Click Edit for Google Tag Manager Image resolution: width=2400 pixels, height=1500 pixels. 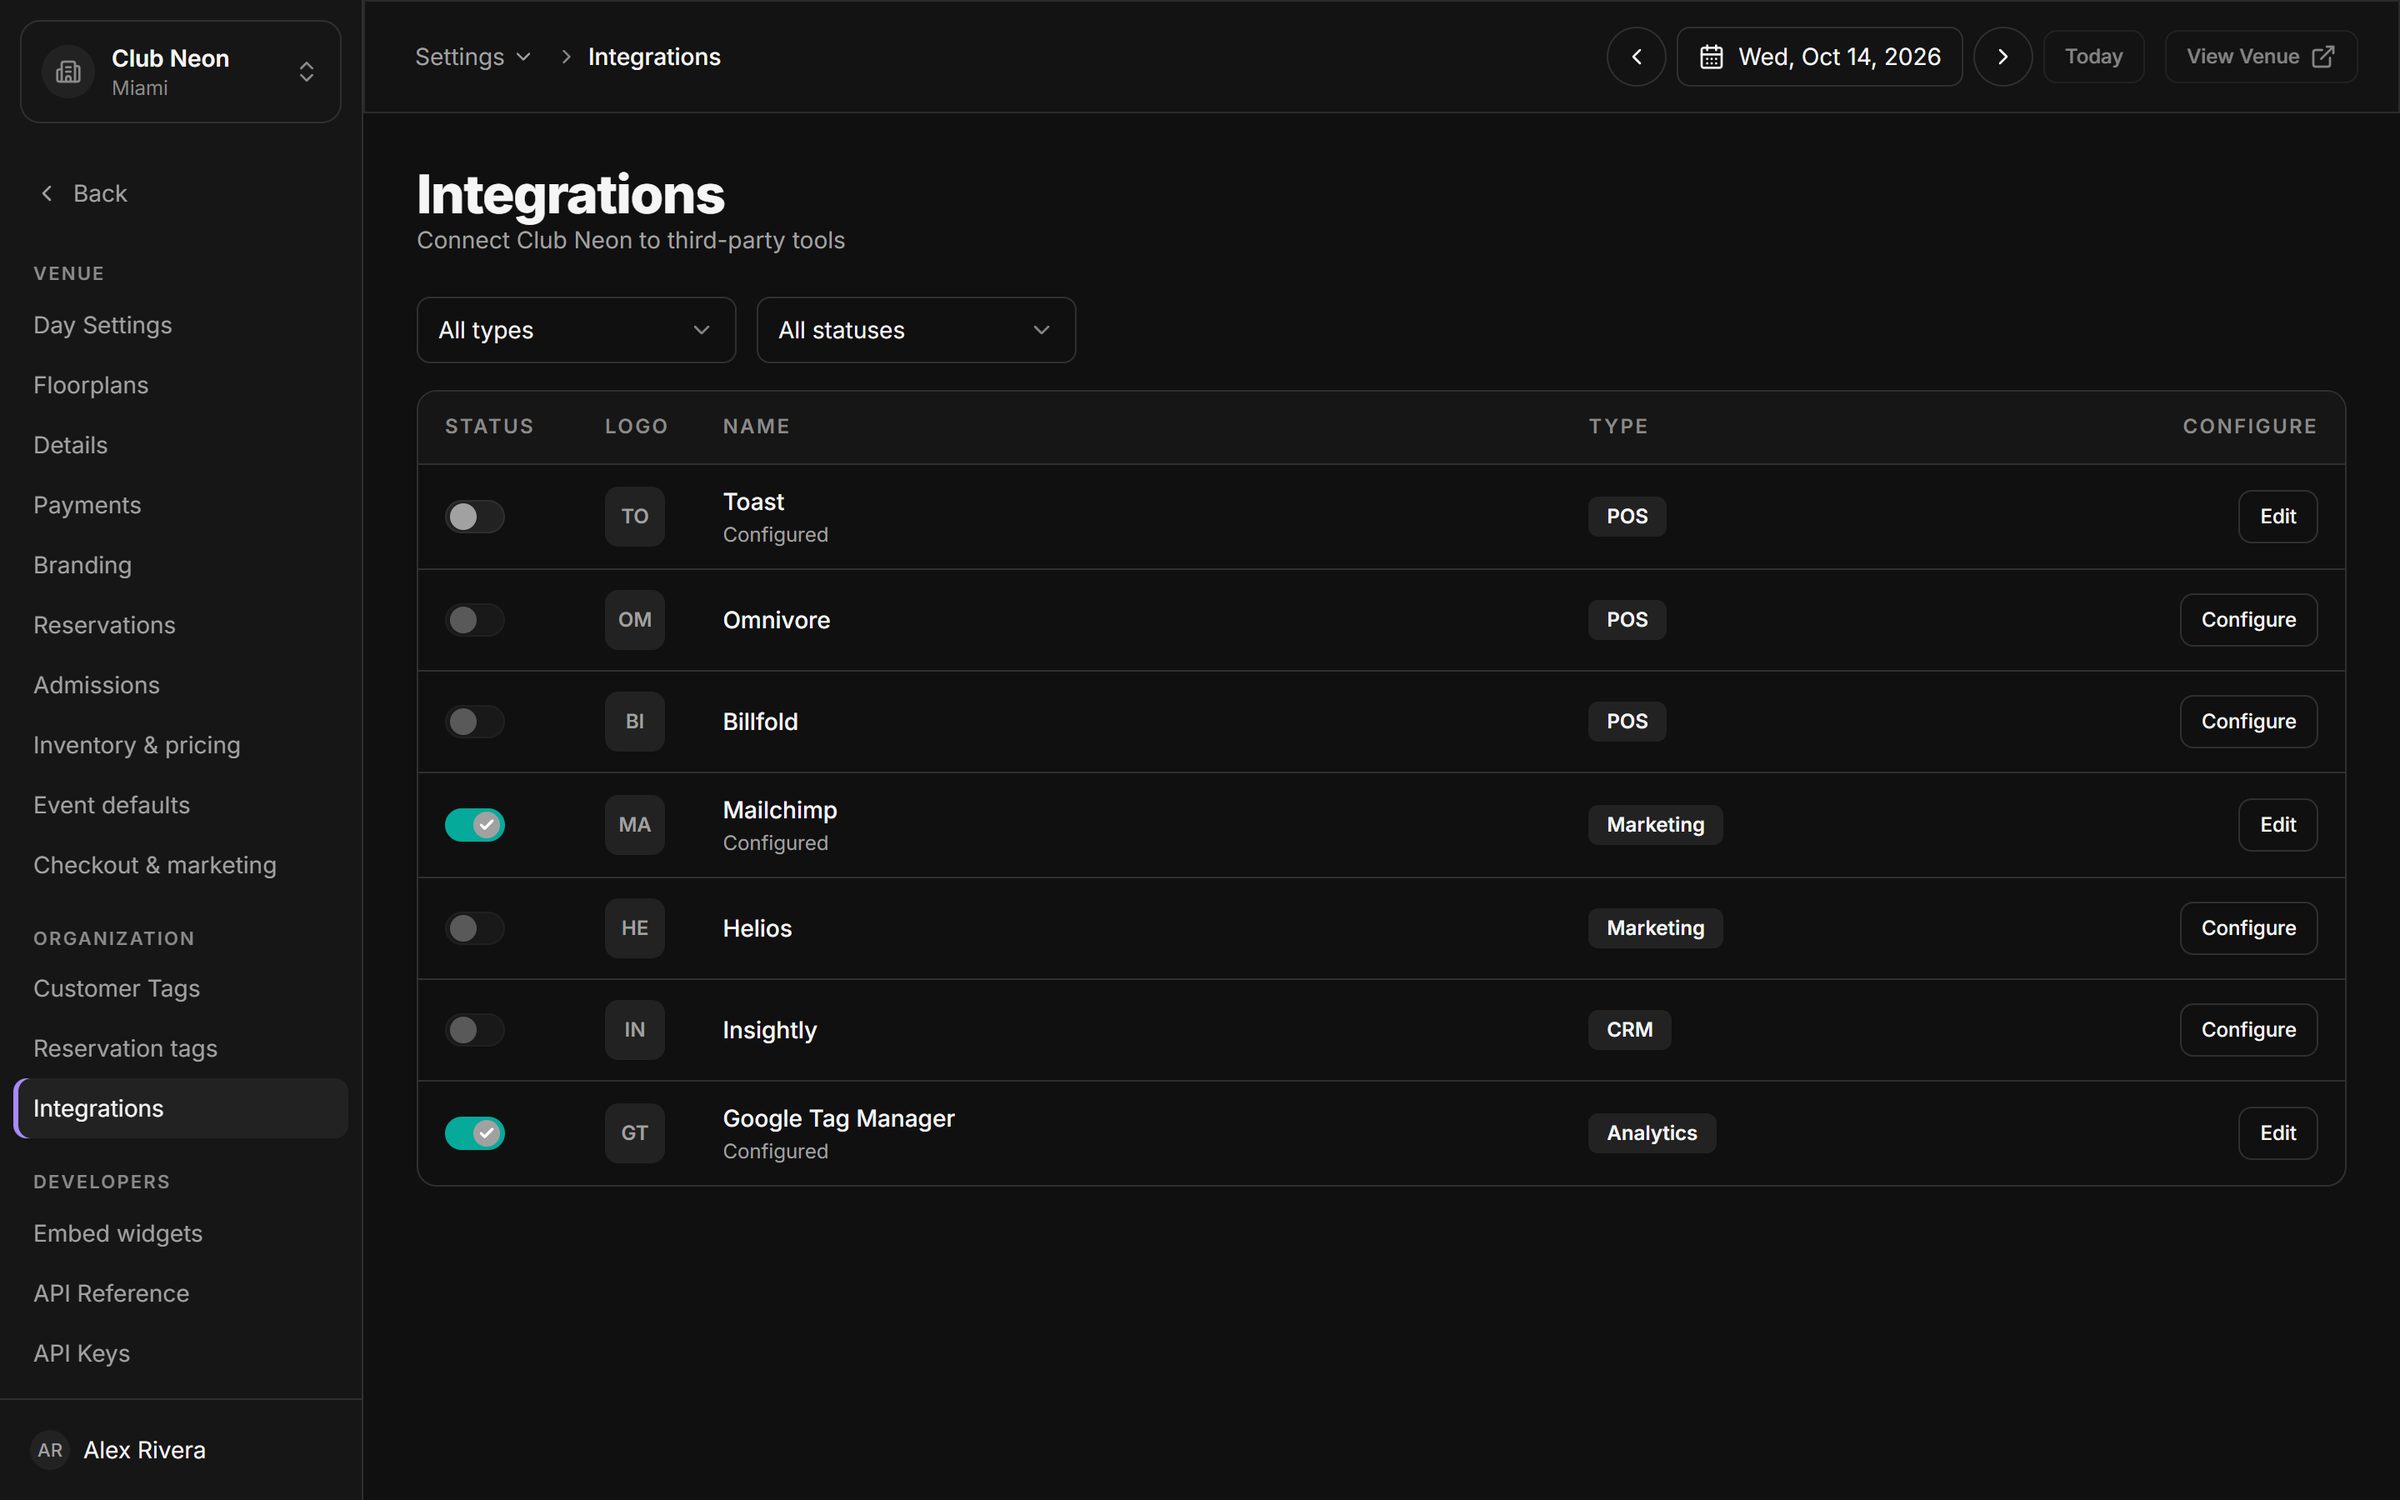click(2277, 1133)
